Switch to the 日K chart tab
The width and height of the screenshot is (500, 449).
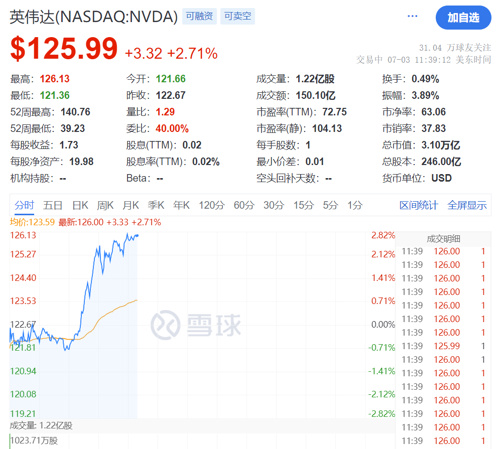click(80, 205)
